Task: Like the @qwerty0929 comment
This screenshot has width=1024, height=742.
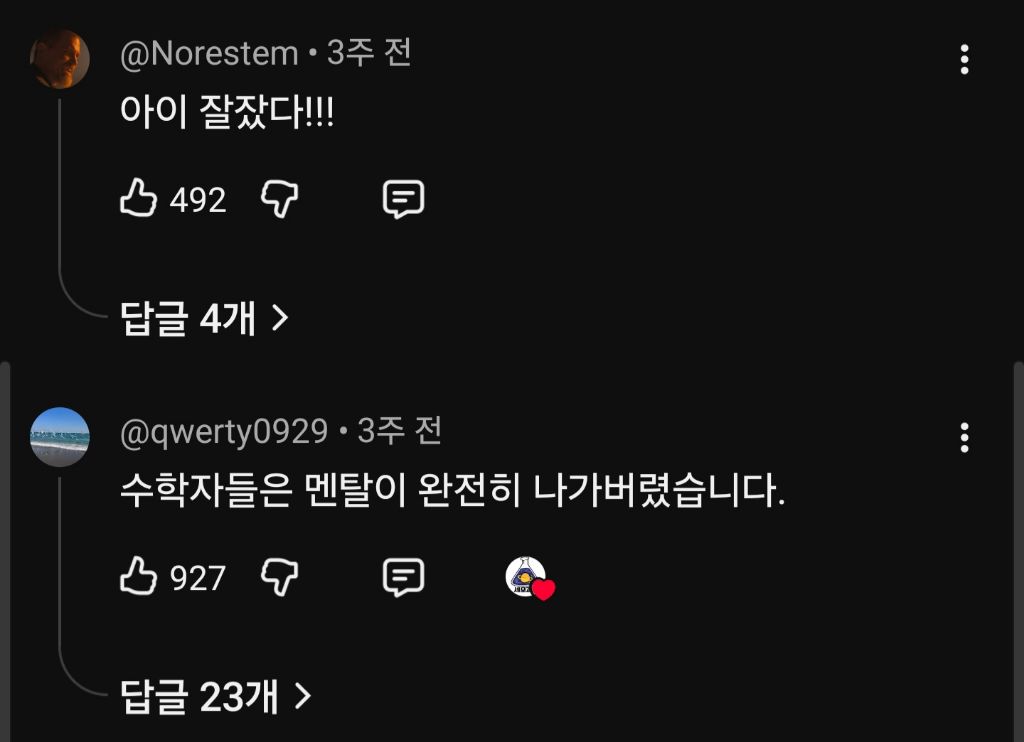Action: pyautogui.click(x=139, y=577)
